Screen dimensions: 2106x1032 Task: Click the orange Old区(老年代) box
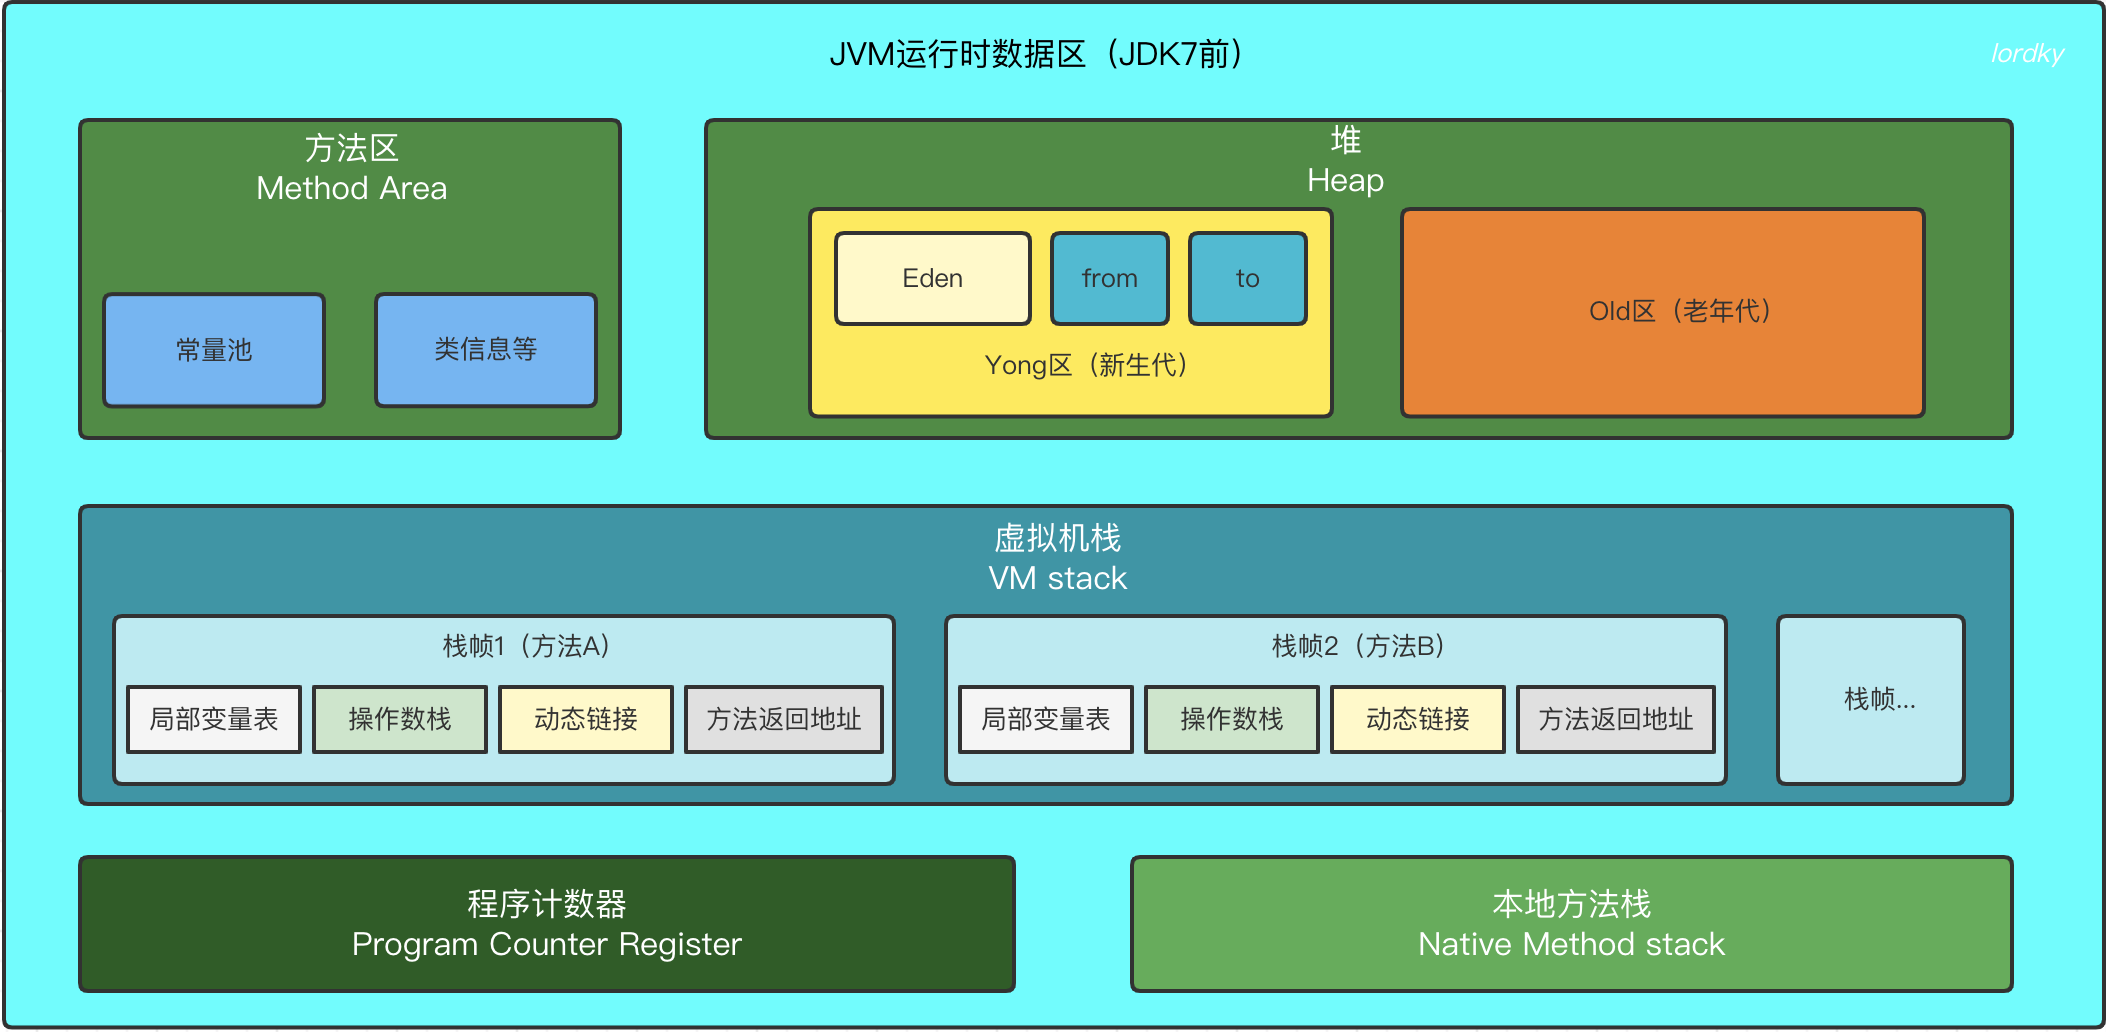click(1662, 312)
